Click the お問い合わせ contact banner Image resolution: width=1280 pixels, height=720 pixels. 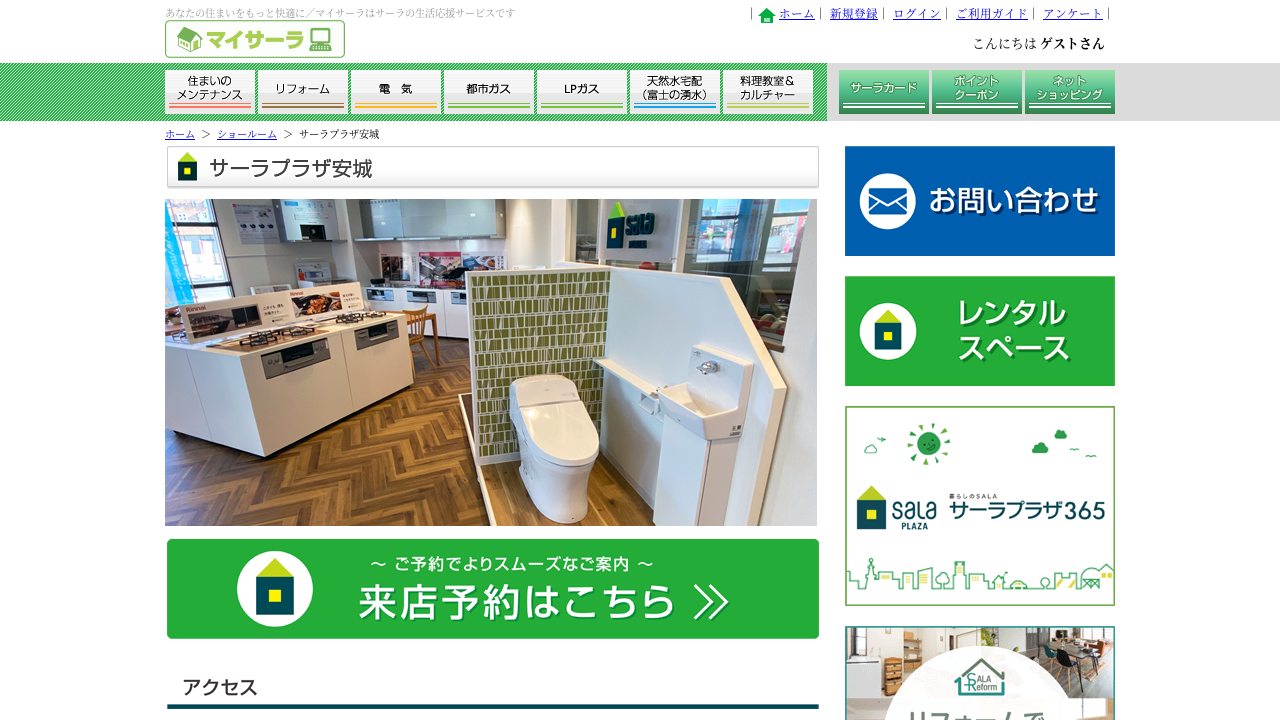[x=980, y=201]
